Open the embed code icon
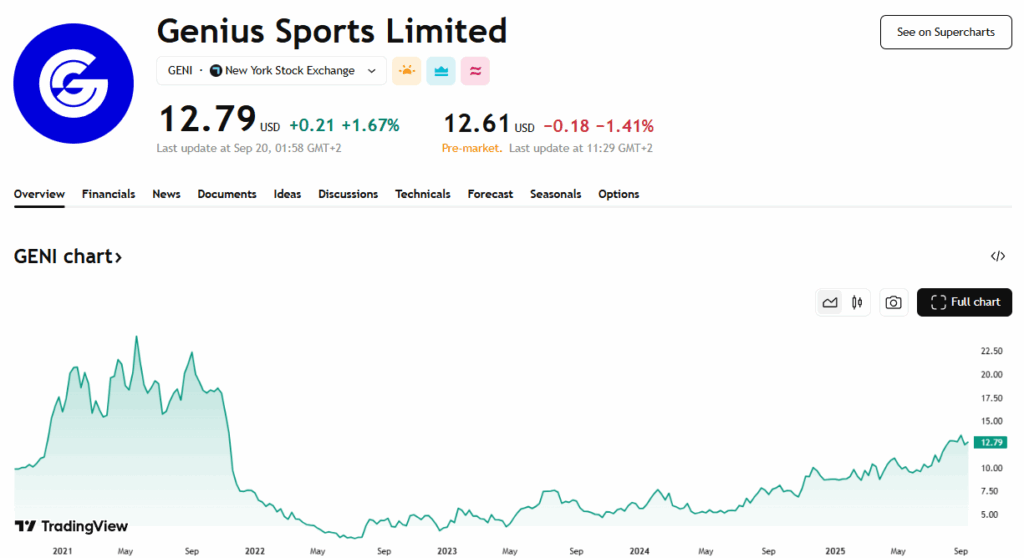1024x558 pixels. coord(997,256)
